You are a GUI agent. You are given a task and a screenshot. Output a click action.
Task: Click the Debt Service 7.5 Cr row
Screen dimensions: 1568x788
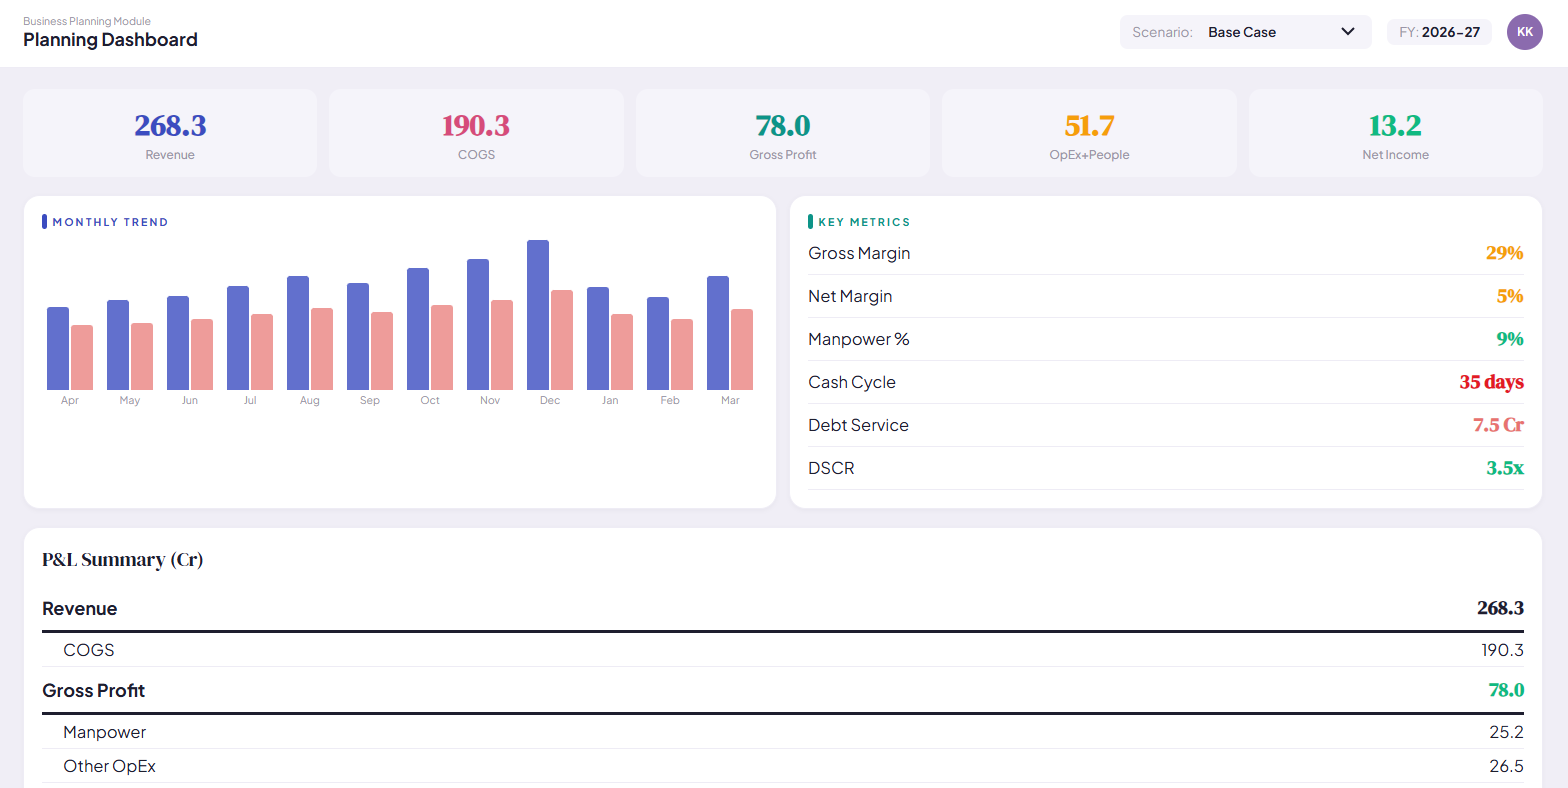coord(1166,425)
